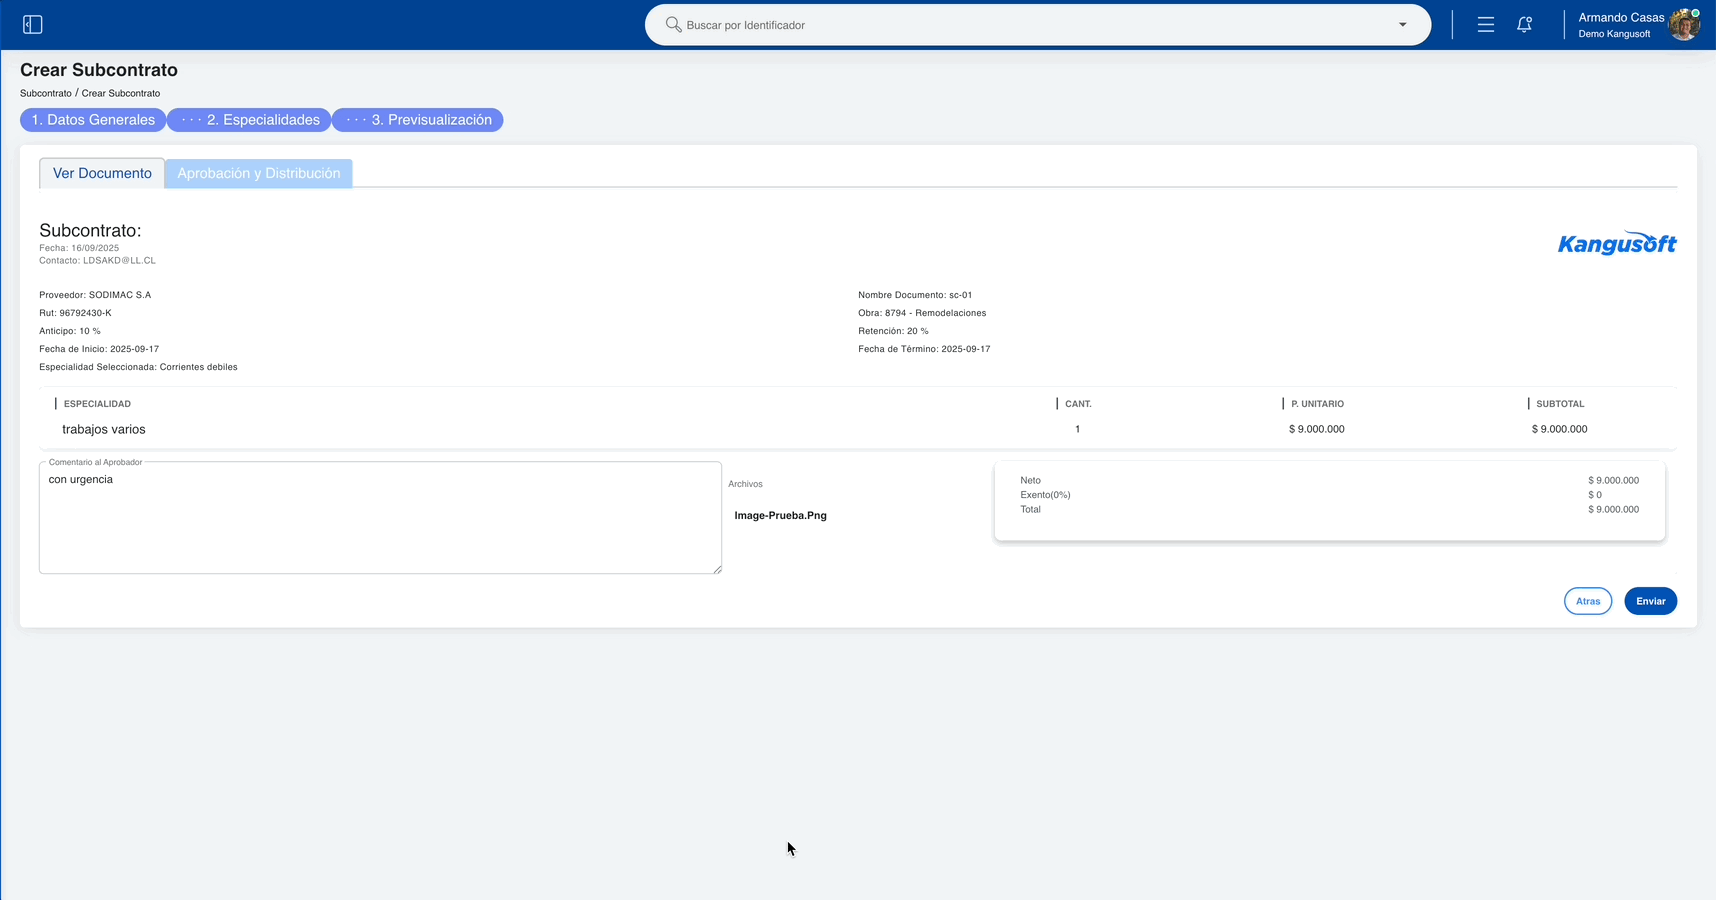Click Fecha de Inicio: 2025-09-17

[x=99, y=349]
